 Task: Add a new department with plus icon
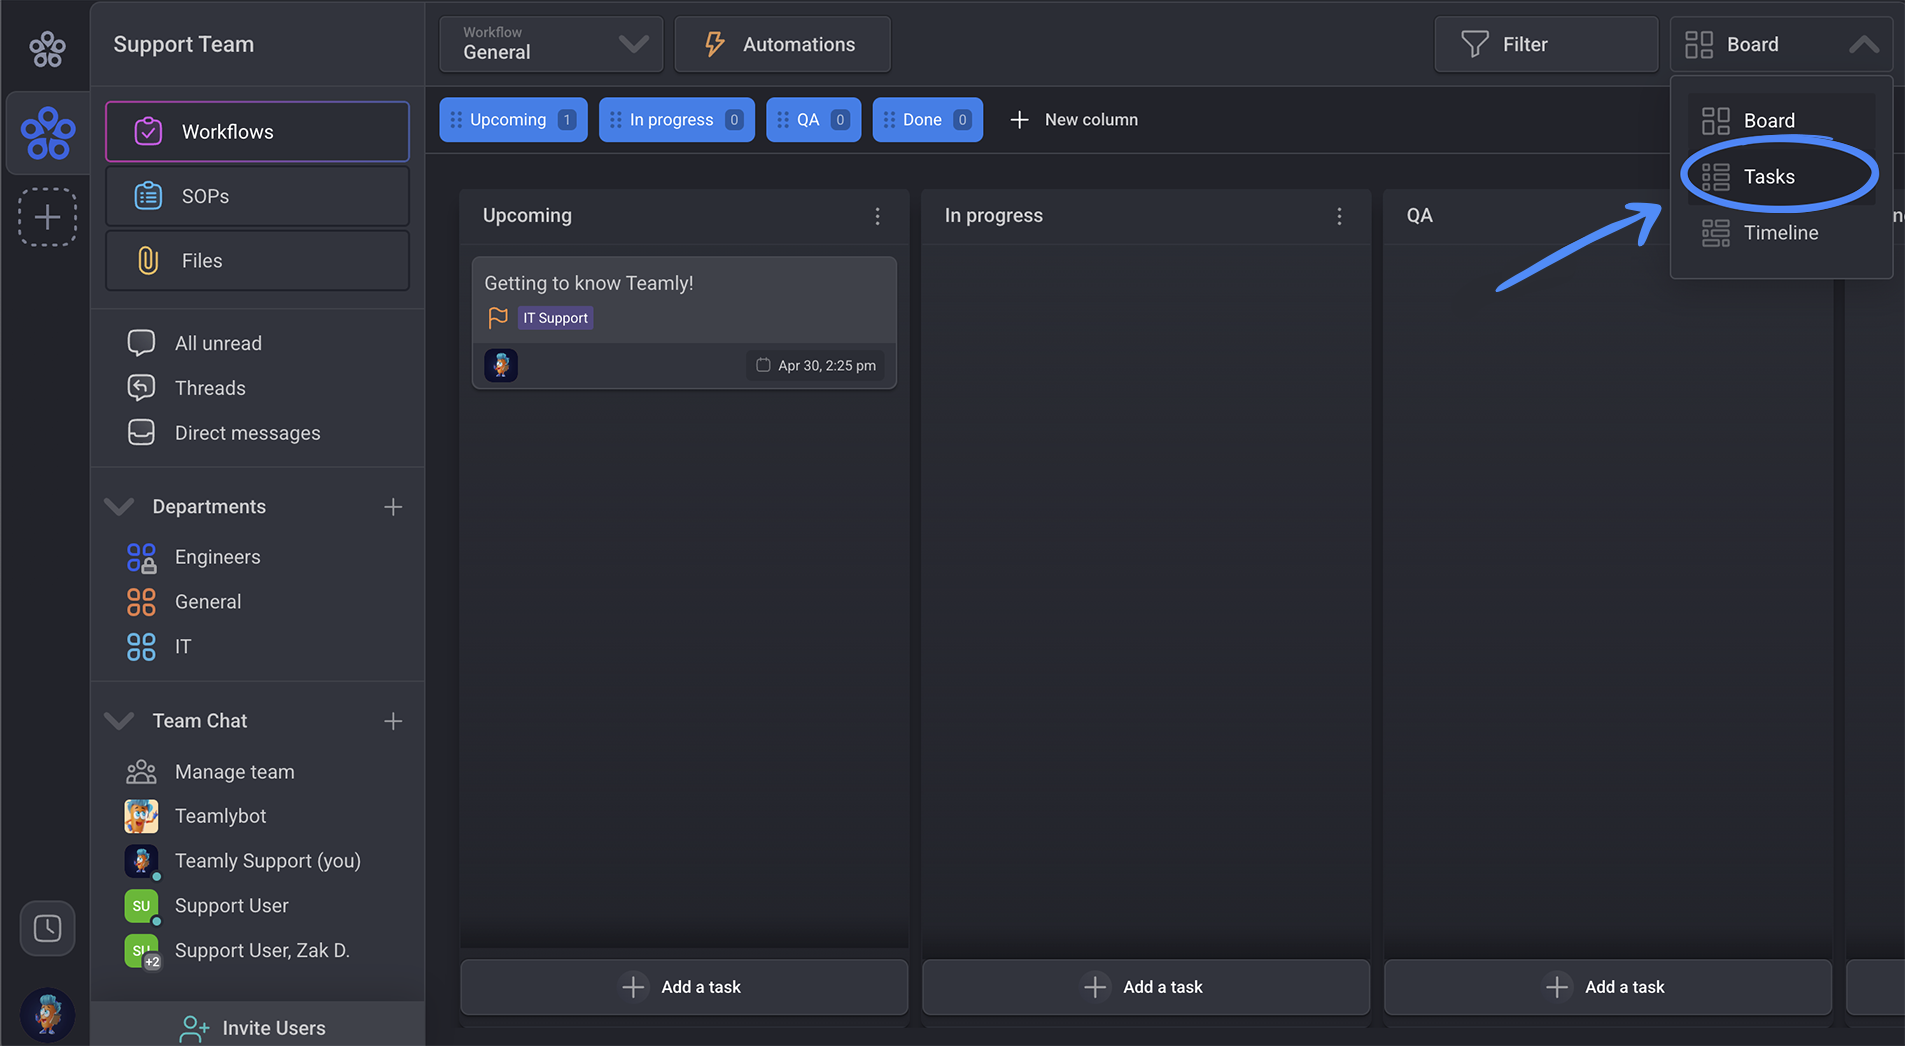click(393, 507)
